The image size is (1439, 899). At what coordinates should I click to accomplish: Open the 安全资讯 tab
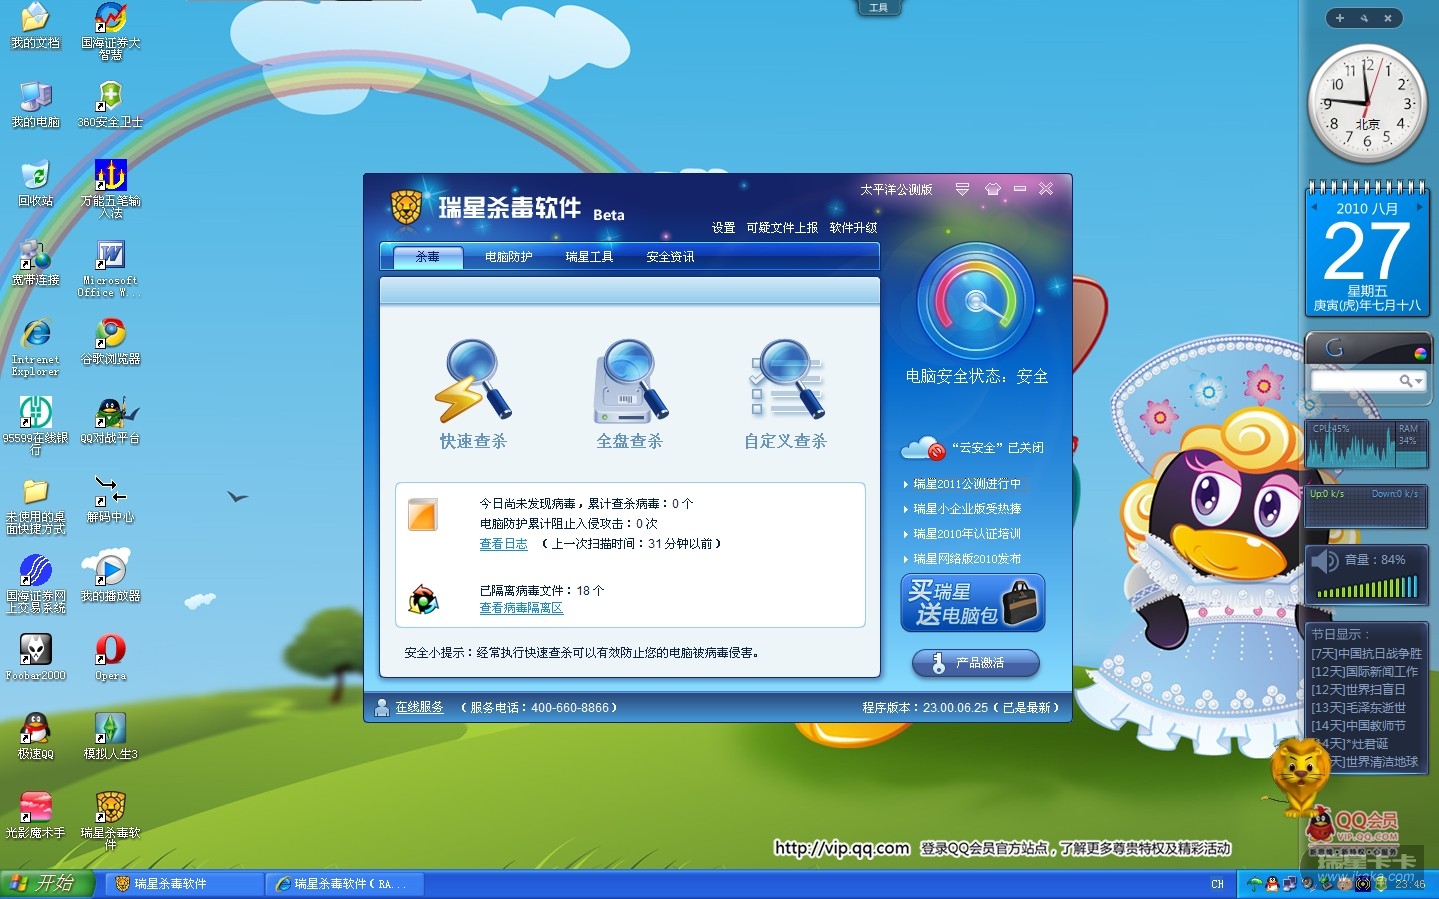670,257
